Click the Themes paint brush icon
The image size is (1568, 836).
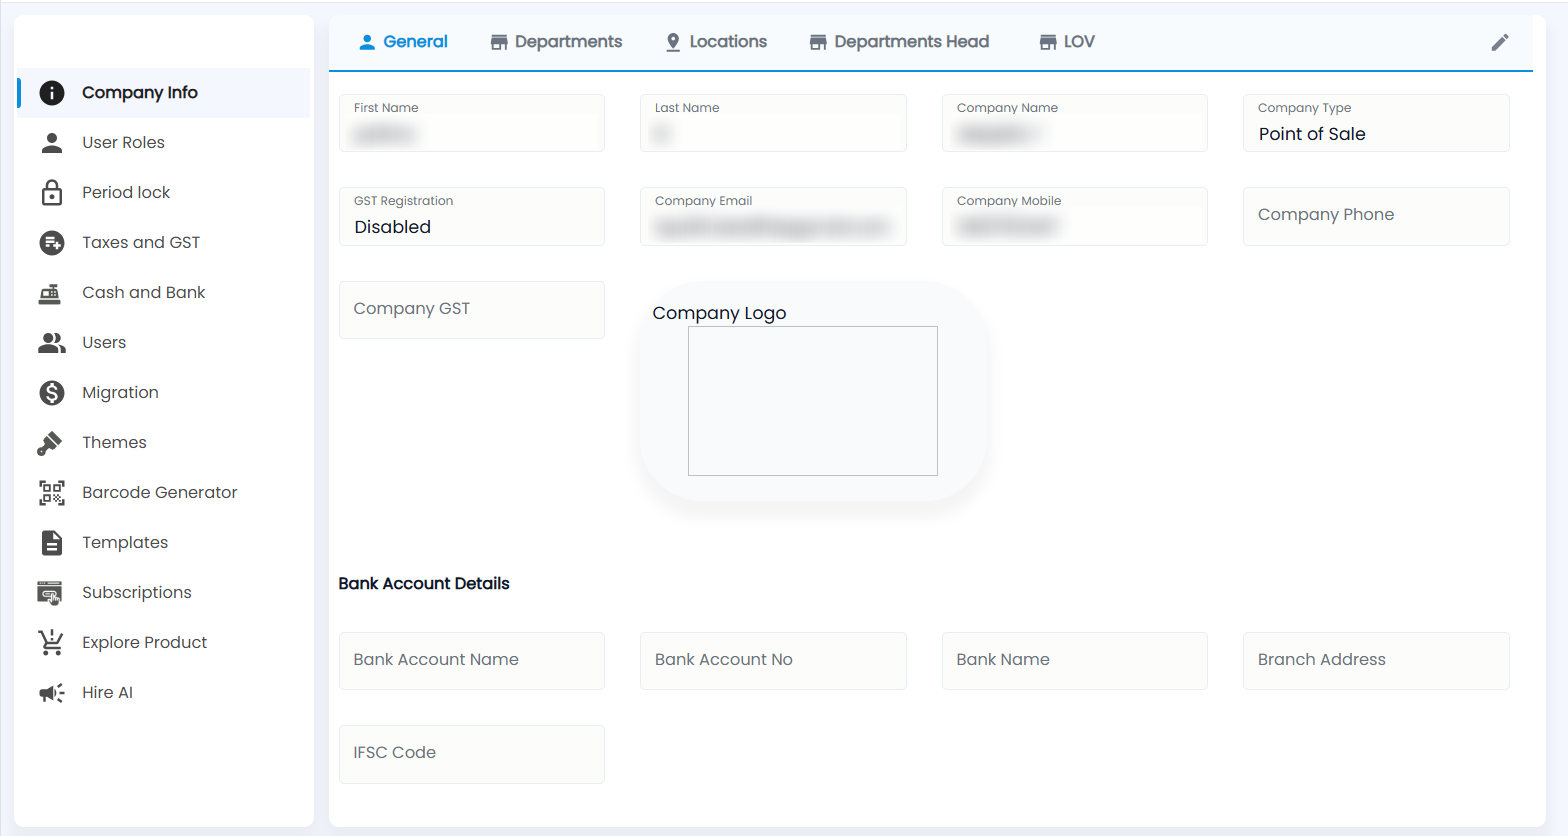pos(50,443)
